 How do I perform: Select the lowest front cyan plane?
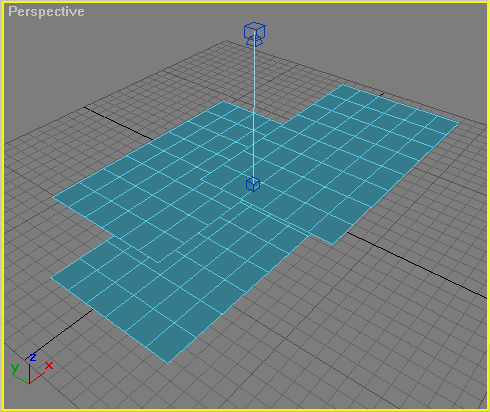pyautogui.click(x=133, y=300)
